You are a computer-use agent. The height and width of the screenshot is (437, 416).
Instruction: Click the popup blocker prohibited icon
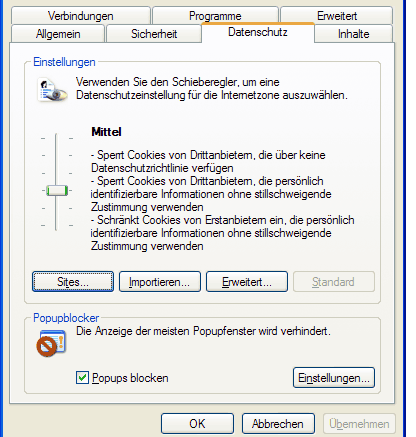tap(51, 343)
